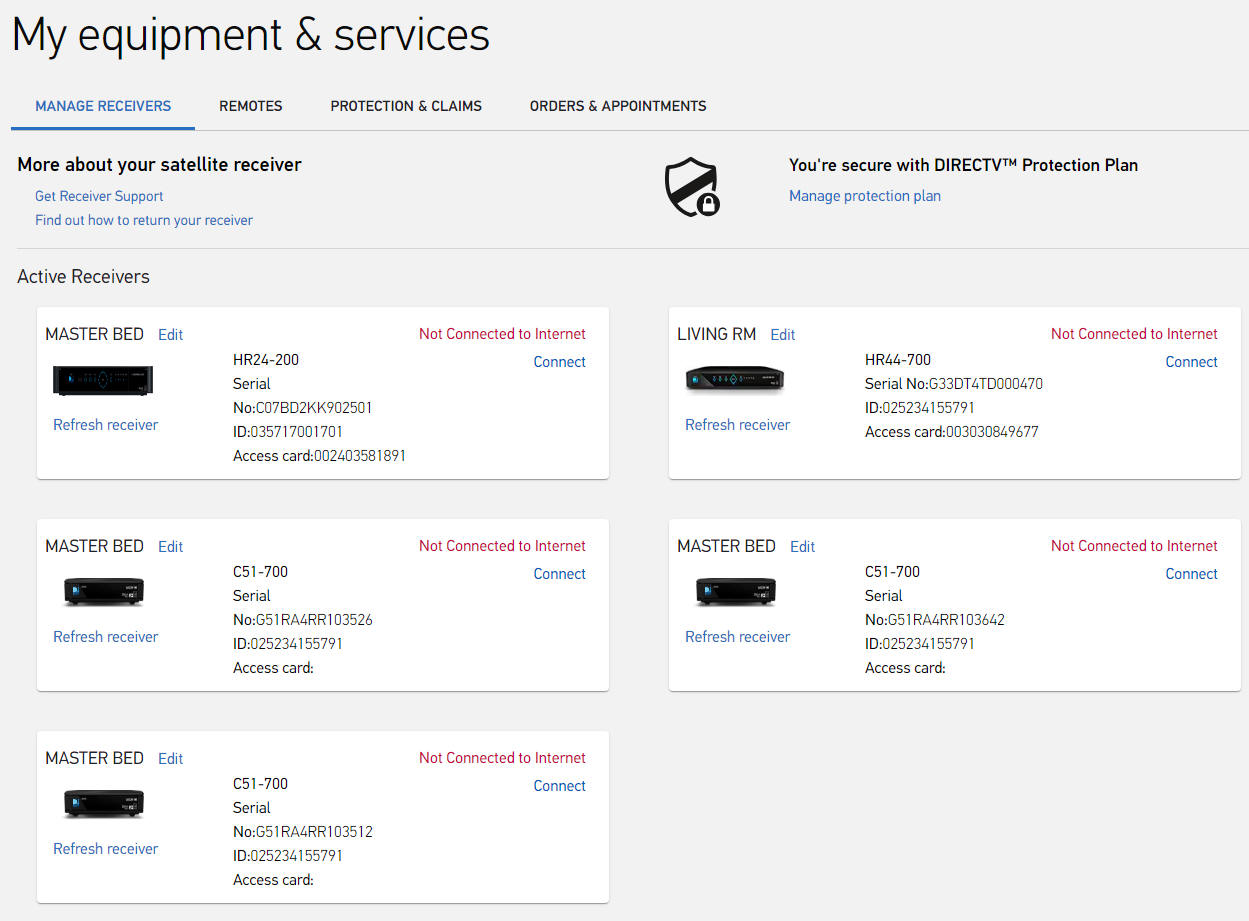
Task: Click Edit for receiver serial G51RA4RR103512
Action: [x=171, y=759]
